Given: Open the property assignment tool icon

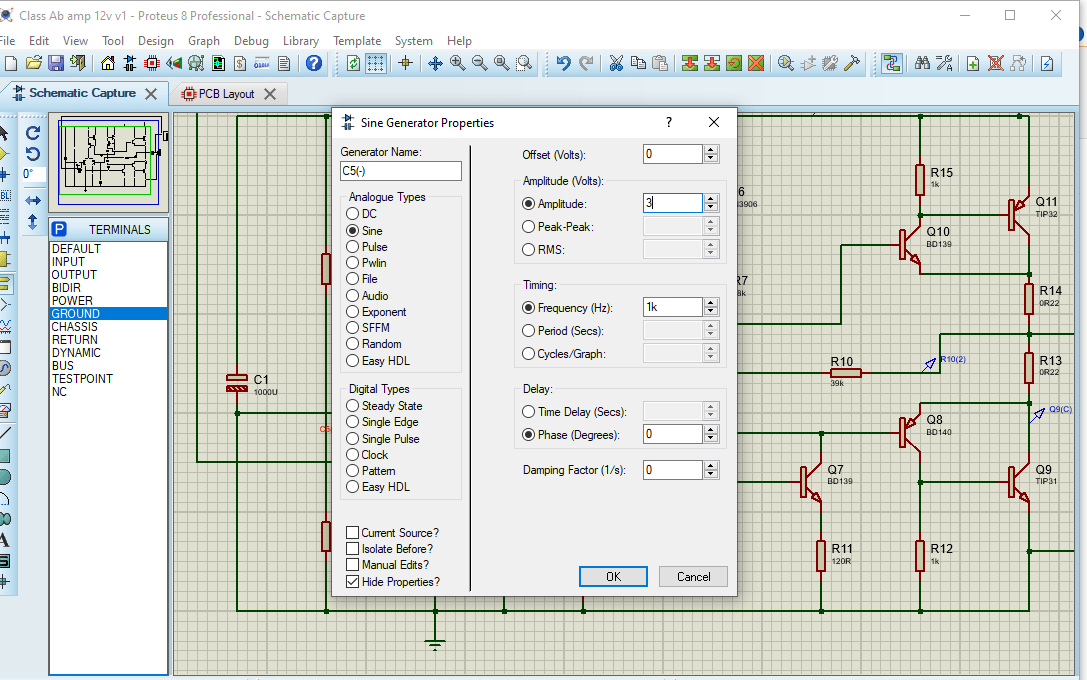Looking at the screenshot, I should pos(944,64).
